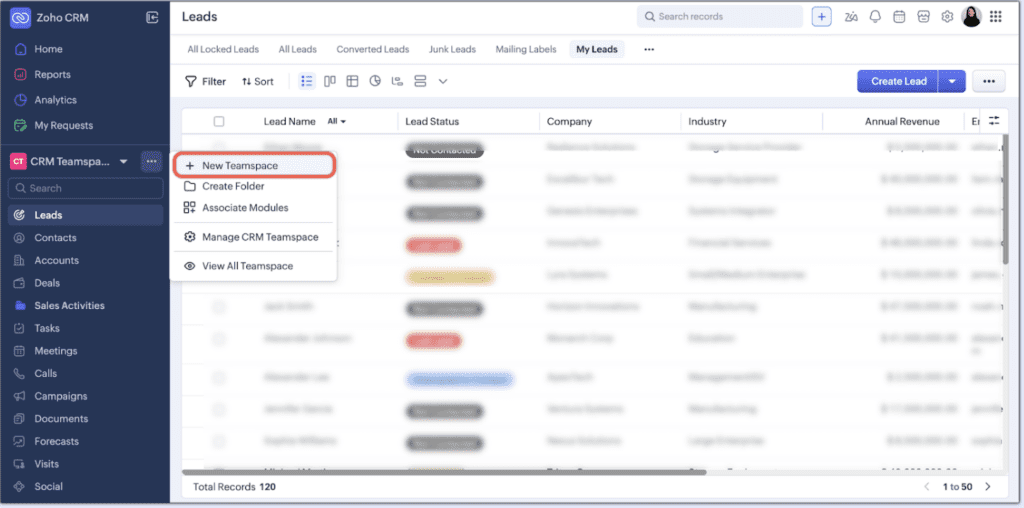
Task: Select the list view icon
Action: tap(307, 81)
